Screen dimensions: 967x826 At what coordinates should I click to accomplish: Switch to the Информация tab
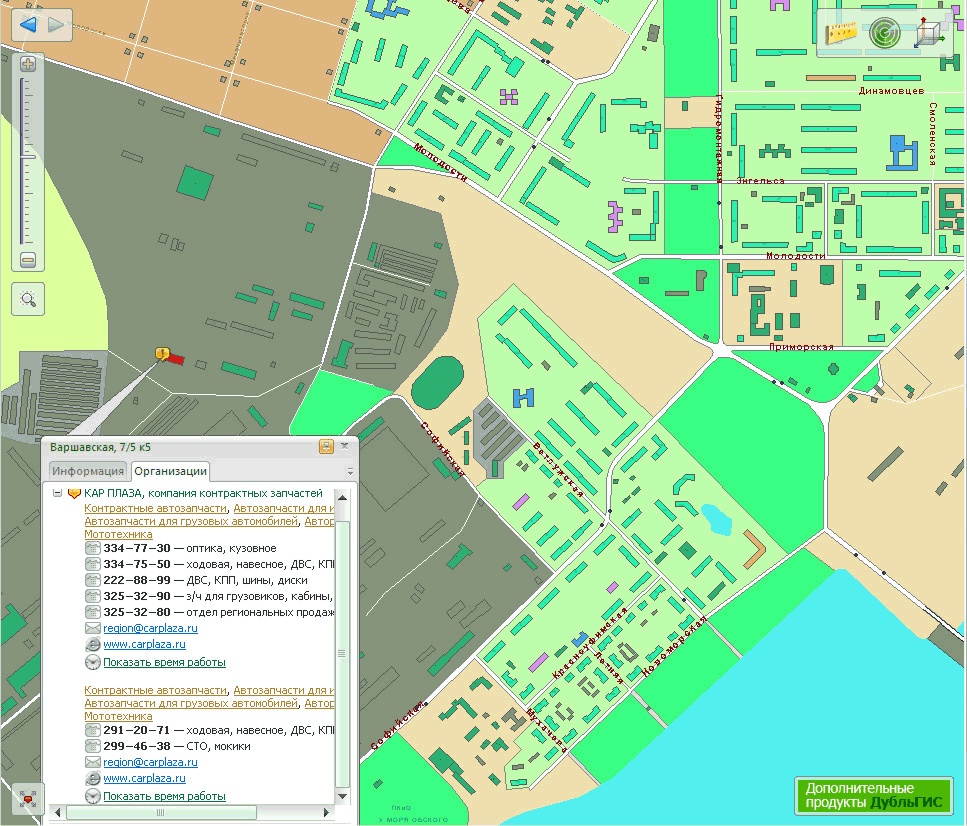click(88, 471)
